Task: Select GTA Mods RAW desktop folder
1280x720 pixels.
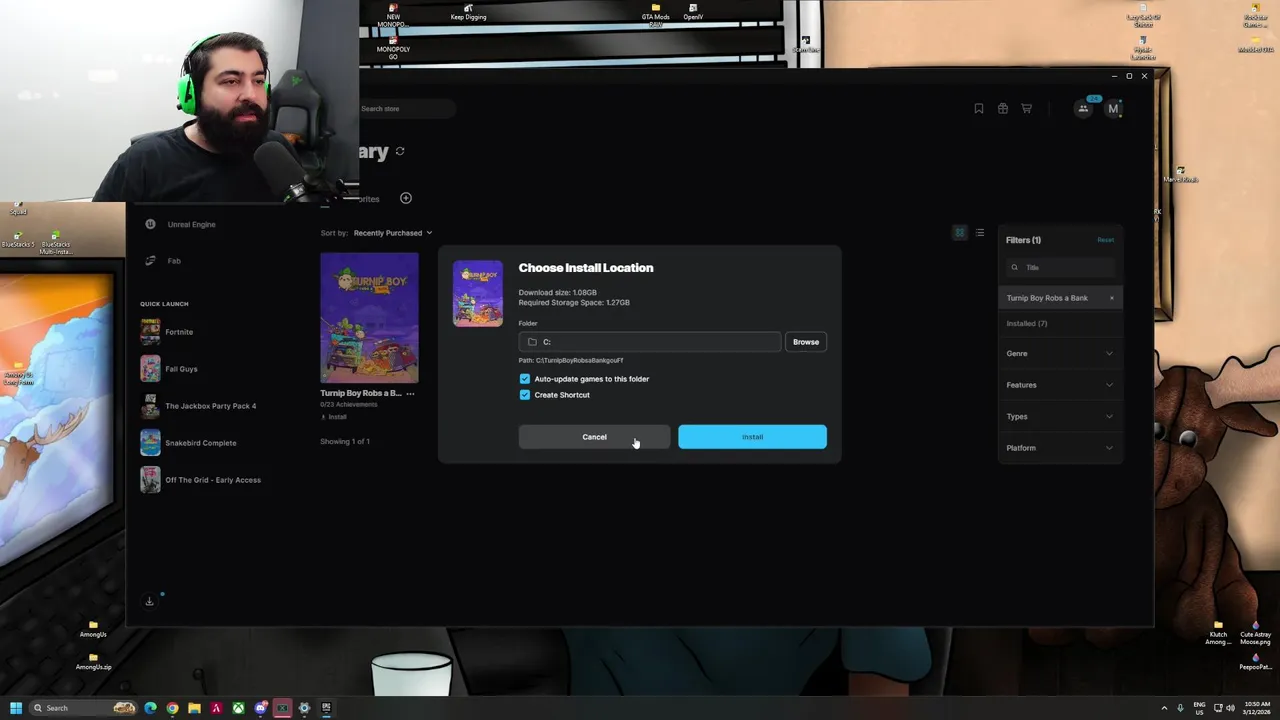Action: 656,14
